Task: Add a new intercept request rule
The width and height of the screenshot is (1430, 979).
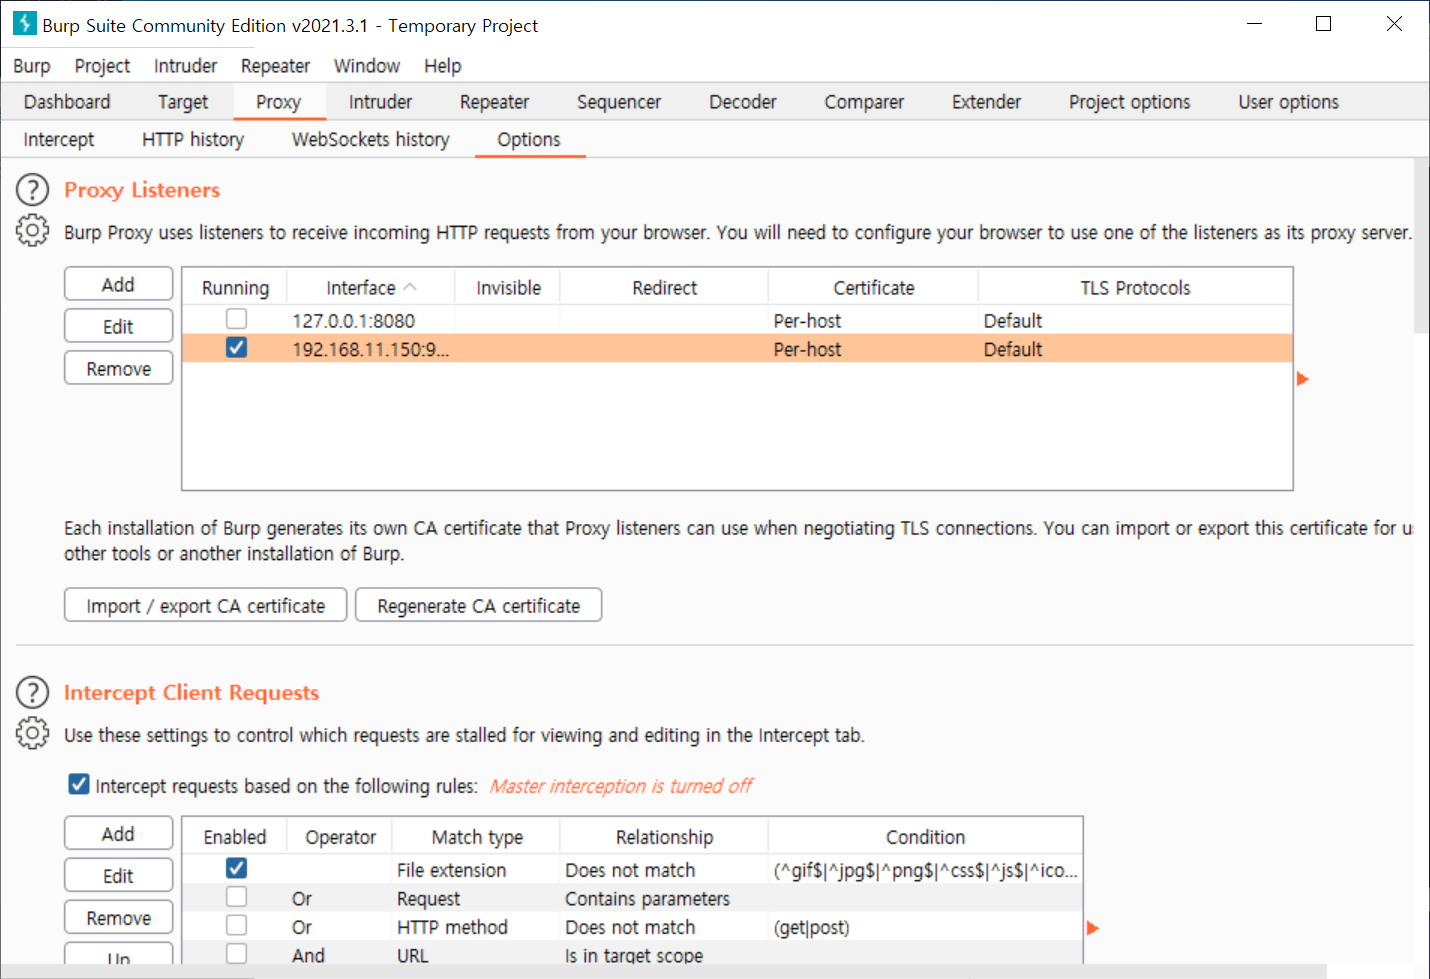Action: point(118,833)
